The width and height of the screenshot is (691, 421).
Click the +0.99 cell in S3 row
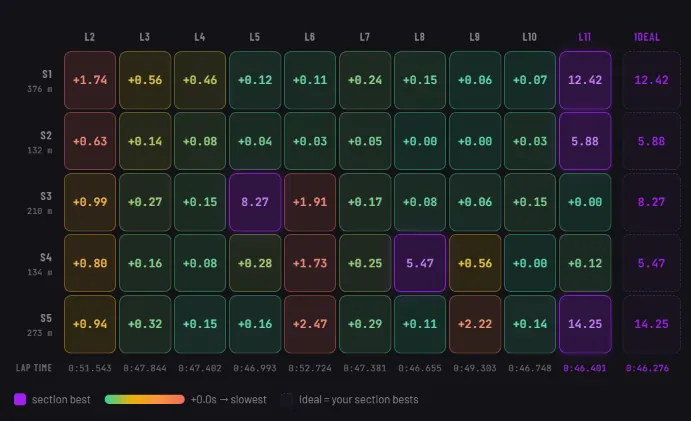point(90,202)
